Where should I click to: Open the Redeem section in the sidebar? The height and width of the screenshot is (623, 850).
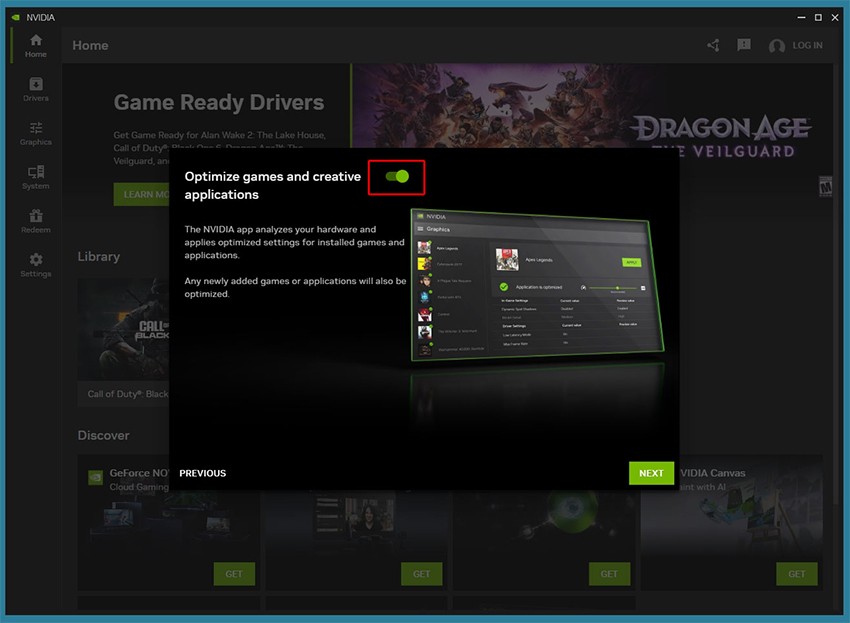click(36, 221)
